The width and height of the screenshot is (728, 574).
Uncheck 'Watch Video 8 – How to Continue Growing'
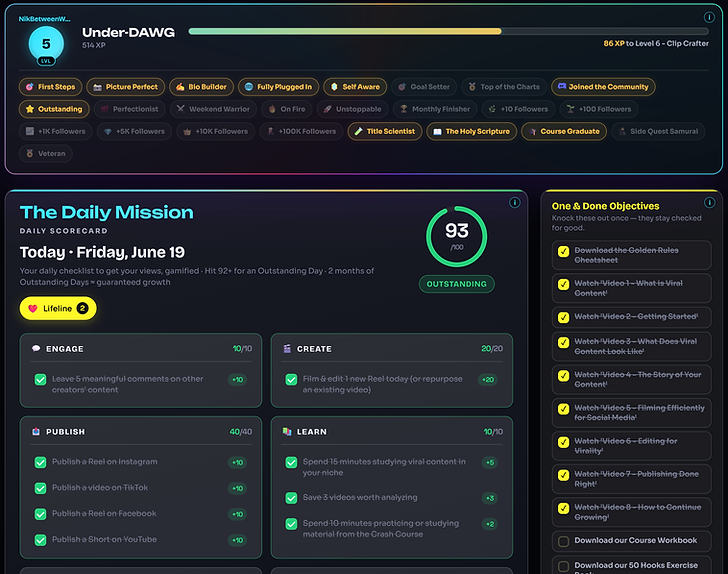564,508
